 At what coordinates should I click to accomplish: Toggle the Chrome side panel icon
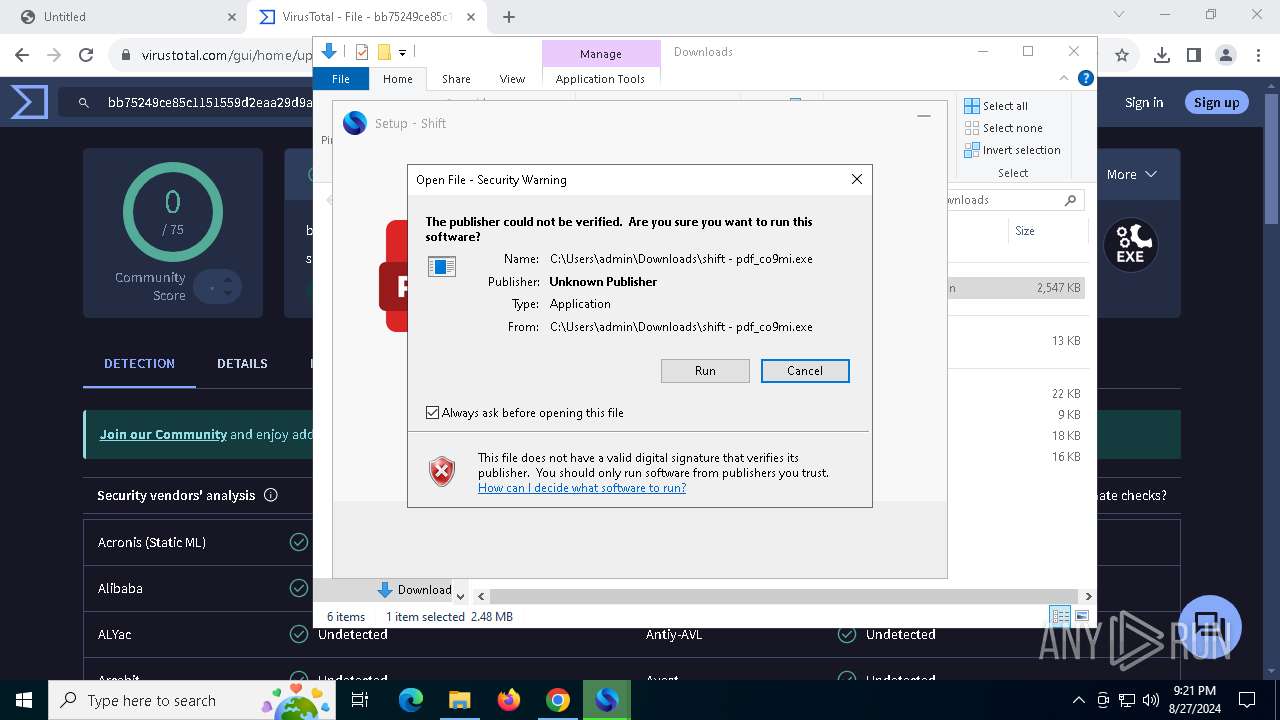(1194, 55)
